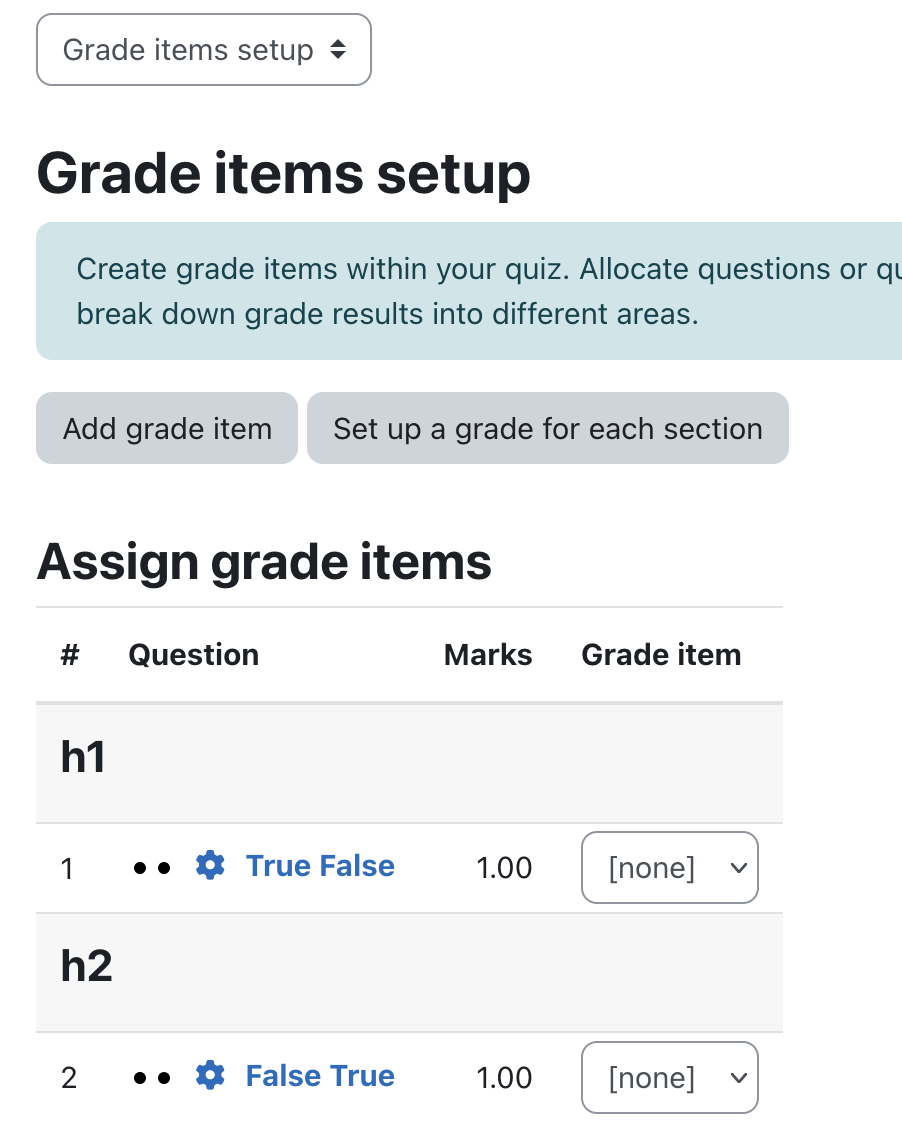The height and width of the screenshot is (1144, 902).
Task: Click the Question column header
Action: coord(193,654)
